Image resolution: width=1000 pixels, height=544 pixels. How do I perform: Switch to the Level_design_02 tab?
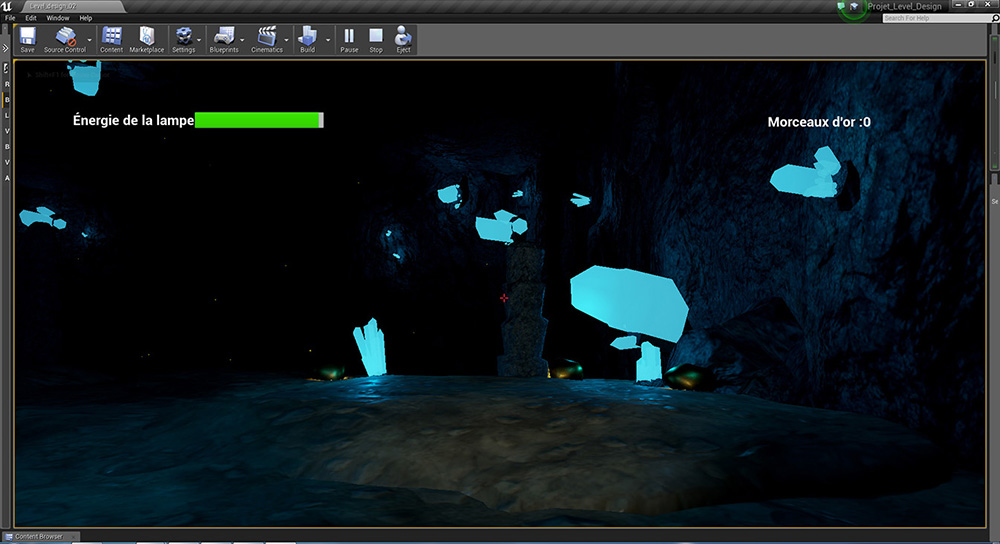[55, 6]
